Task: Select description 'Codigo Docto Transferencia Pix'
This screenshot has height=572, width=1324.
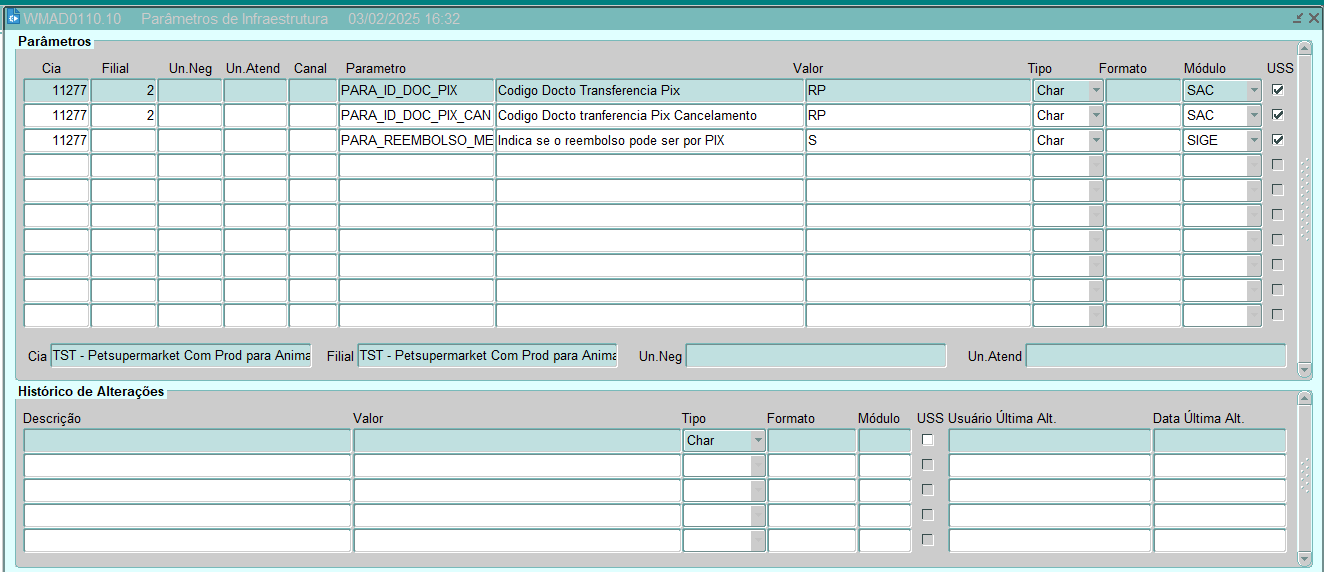Action: [x=649, y=90]
